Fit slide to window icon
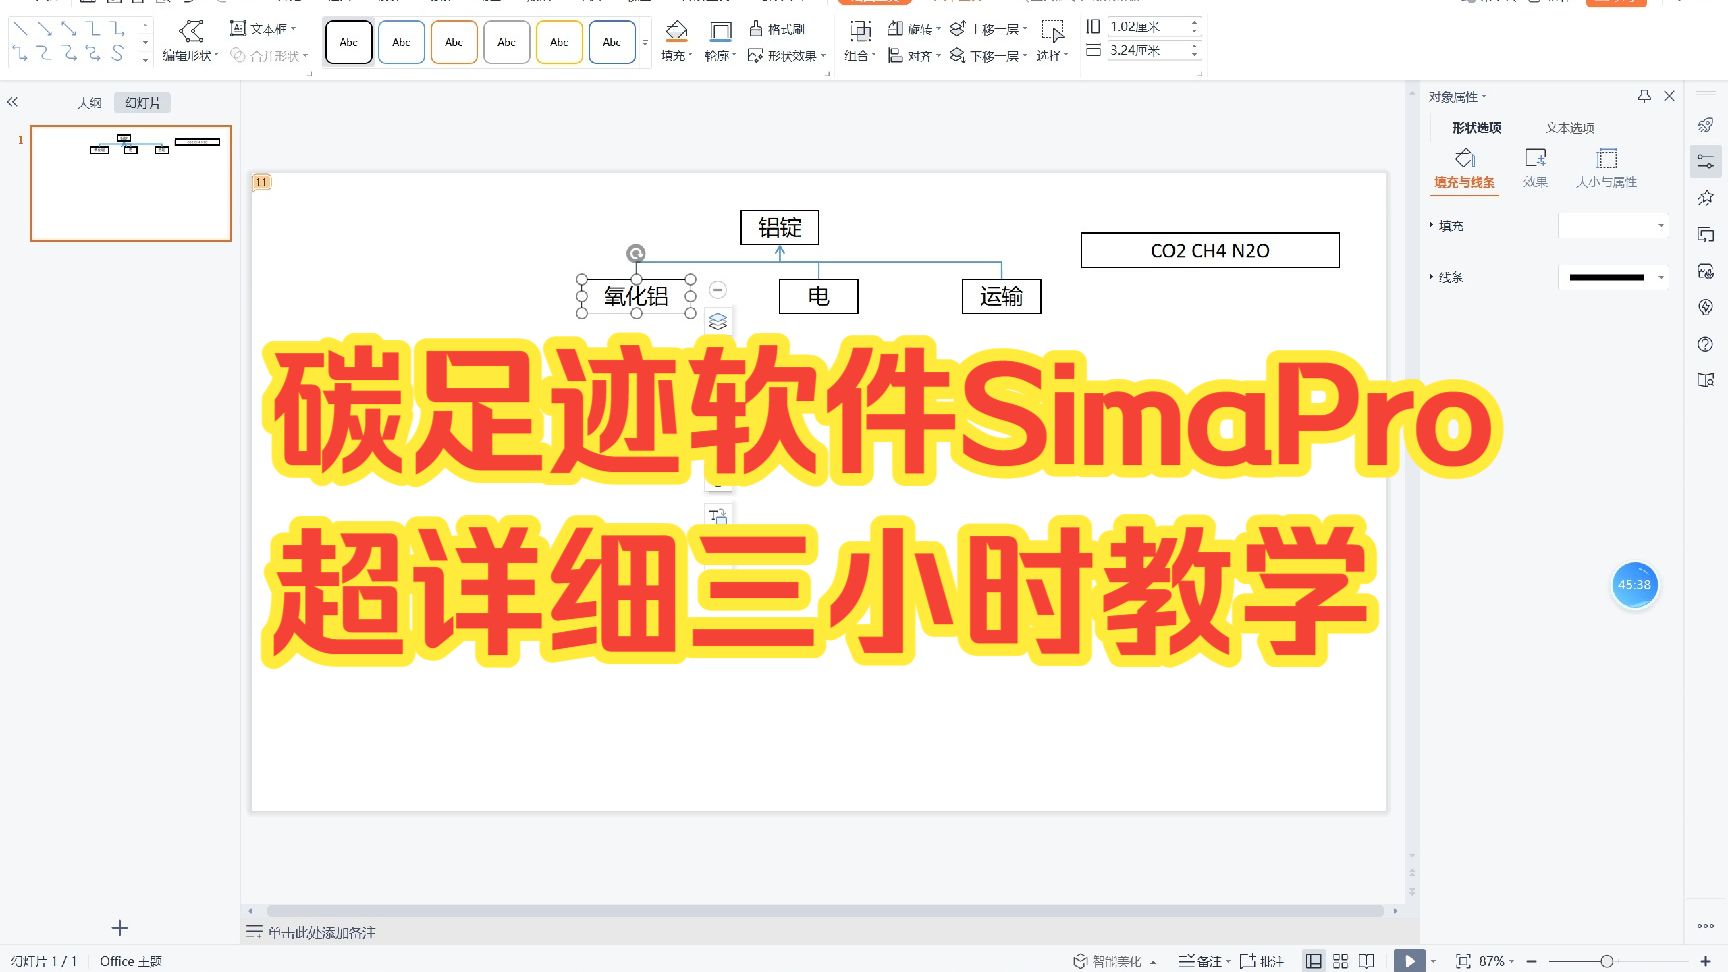 click(1463, 961)
